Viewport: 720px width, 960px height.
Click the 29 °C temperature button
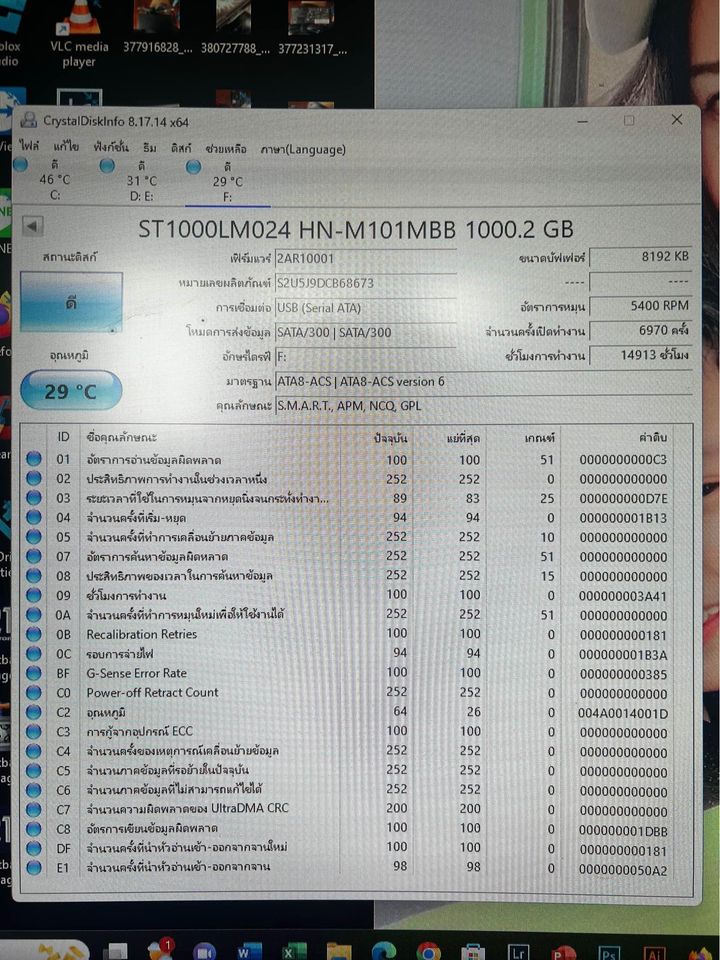pyautogui.click(x=71, y=390)
